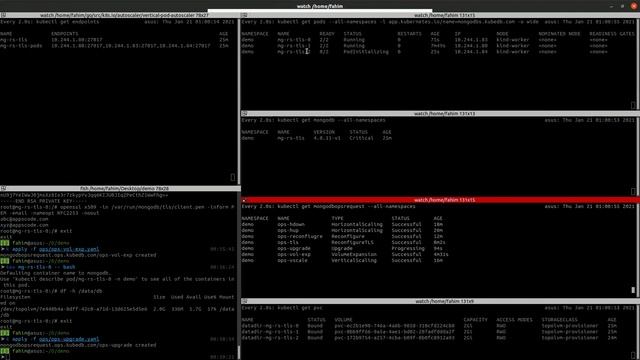The width and height of the screenshot is (640, 360).
Task: Select datadir-mg-rs-tls-0 in pvc pane
Action: 270,326
